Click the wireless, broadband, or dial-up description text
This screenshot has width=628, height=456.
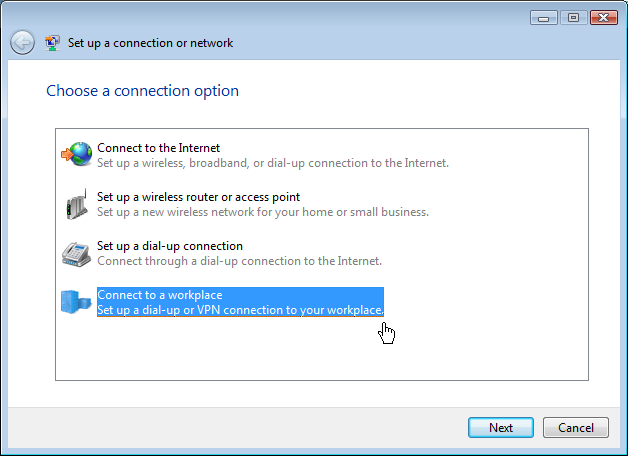[x=273, y=163]
